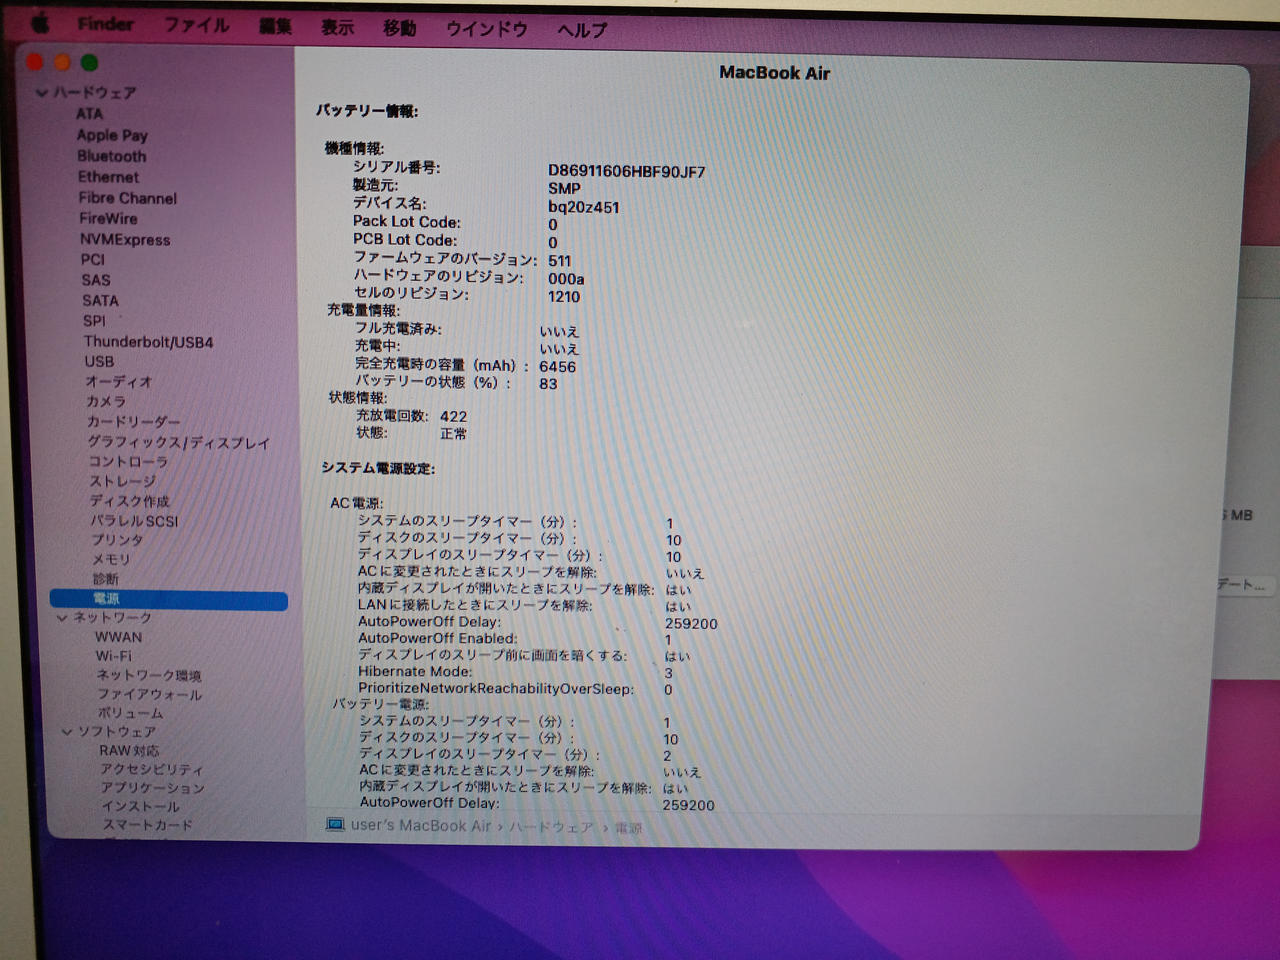This screenshot has height=960, width=1280.
Task: Collapse the ネットワーク section
Action: pyautogui.click(x=62, y=618)
